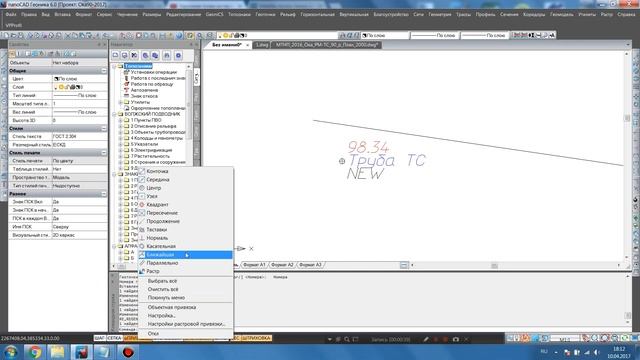Collapse the ВОЛЖСКИЙ ПОДВОДНИК tree node
This screenshot has height=360, width=640.
click(x=114, y=114)
